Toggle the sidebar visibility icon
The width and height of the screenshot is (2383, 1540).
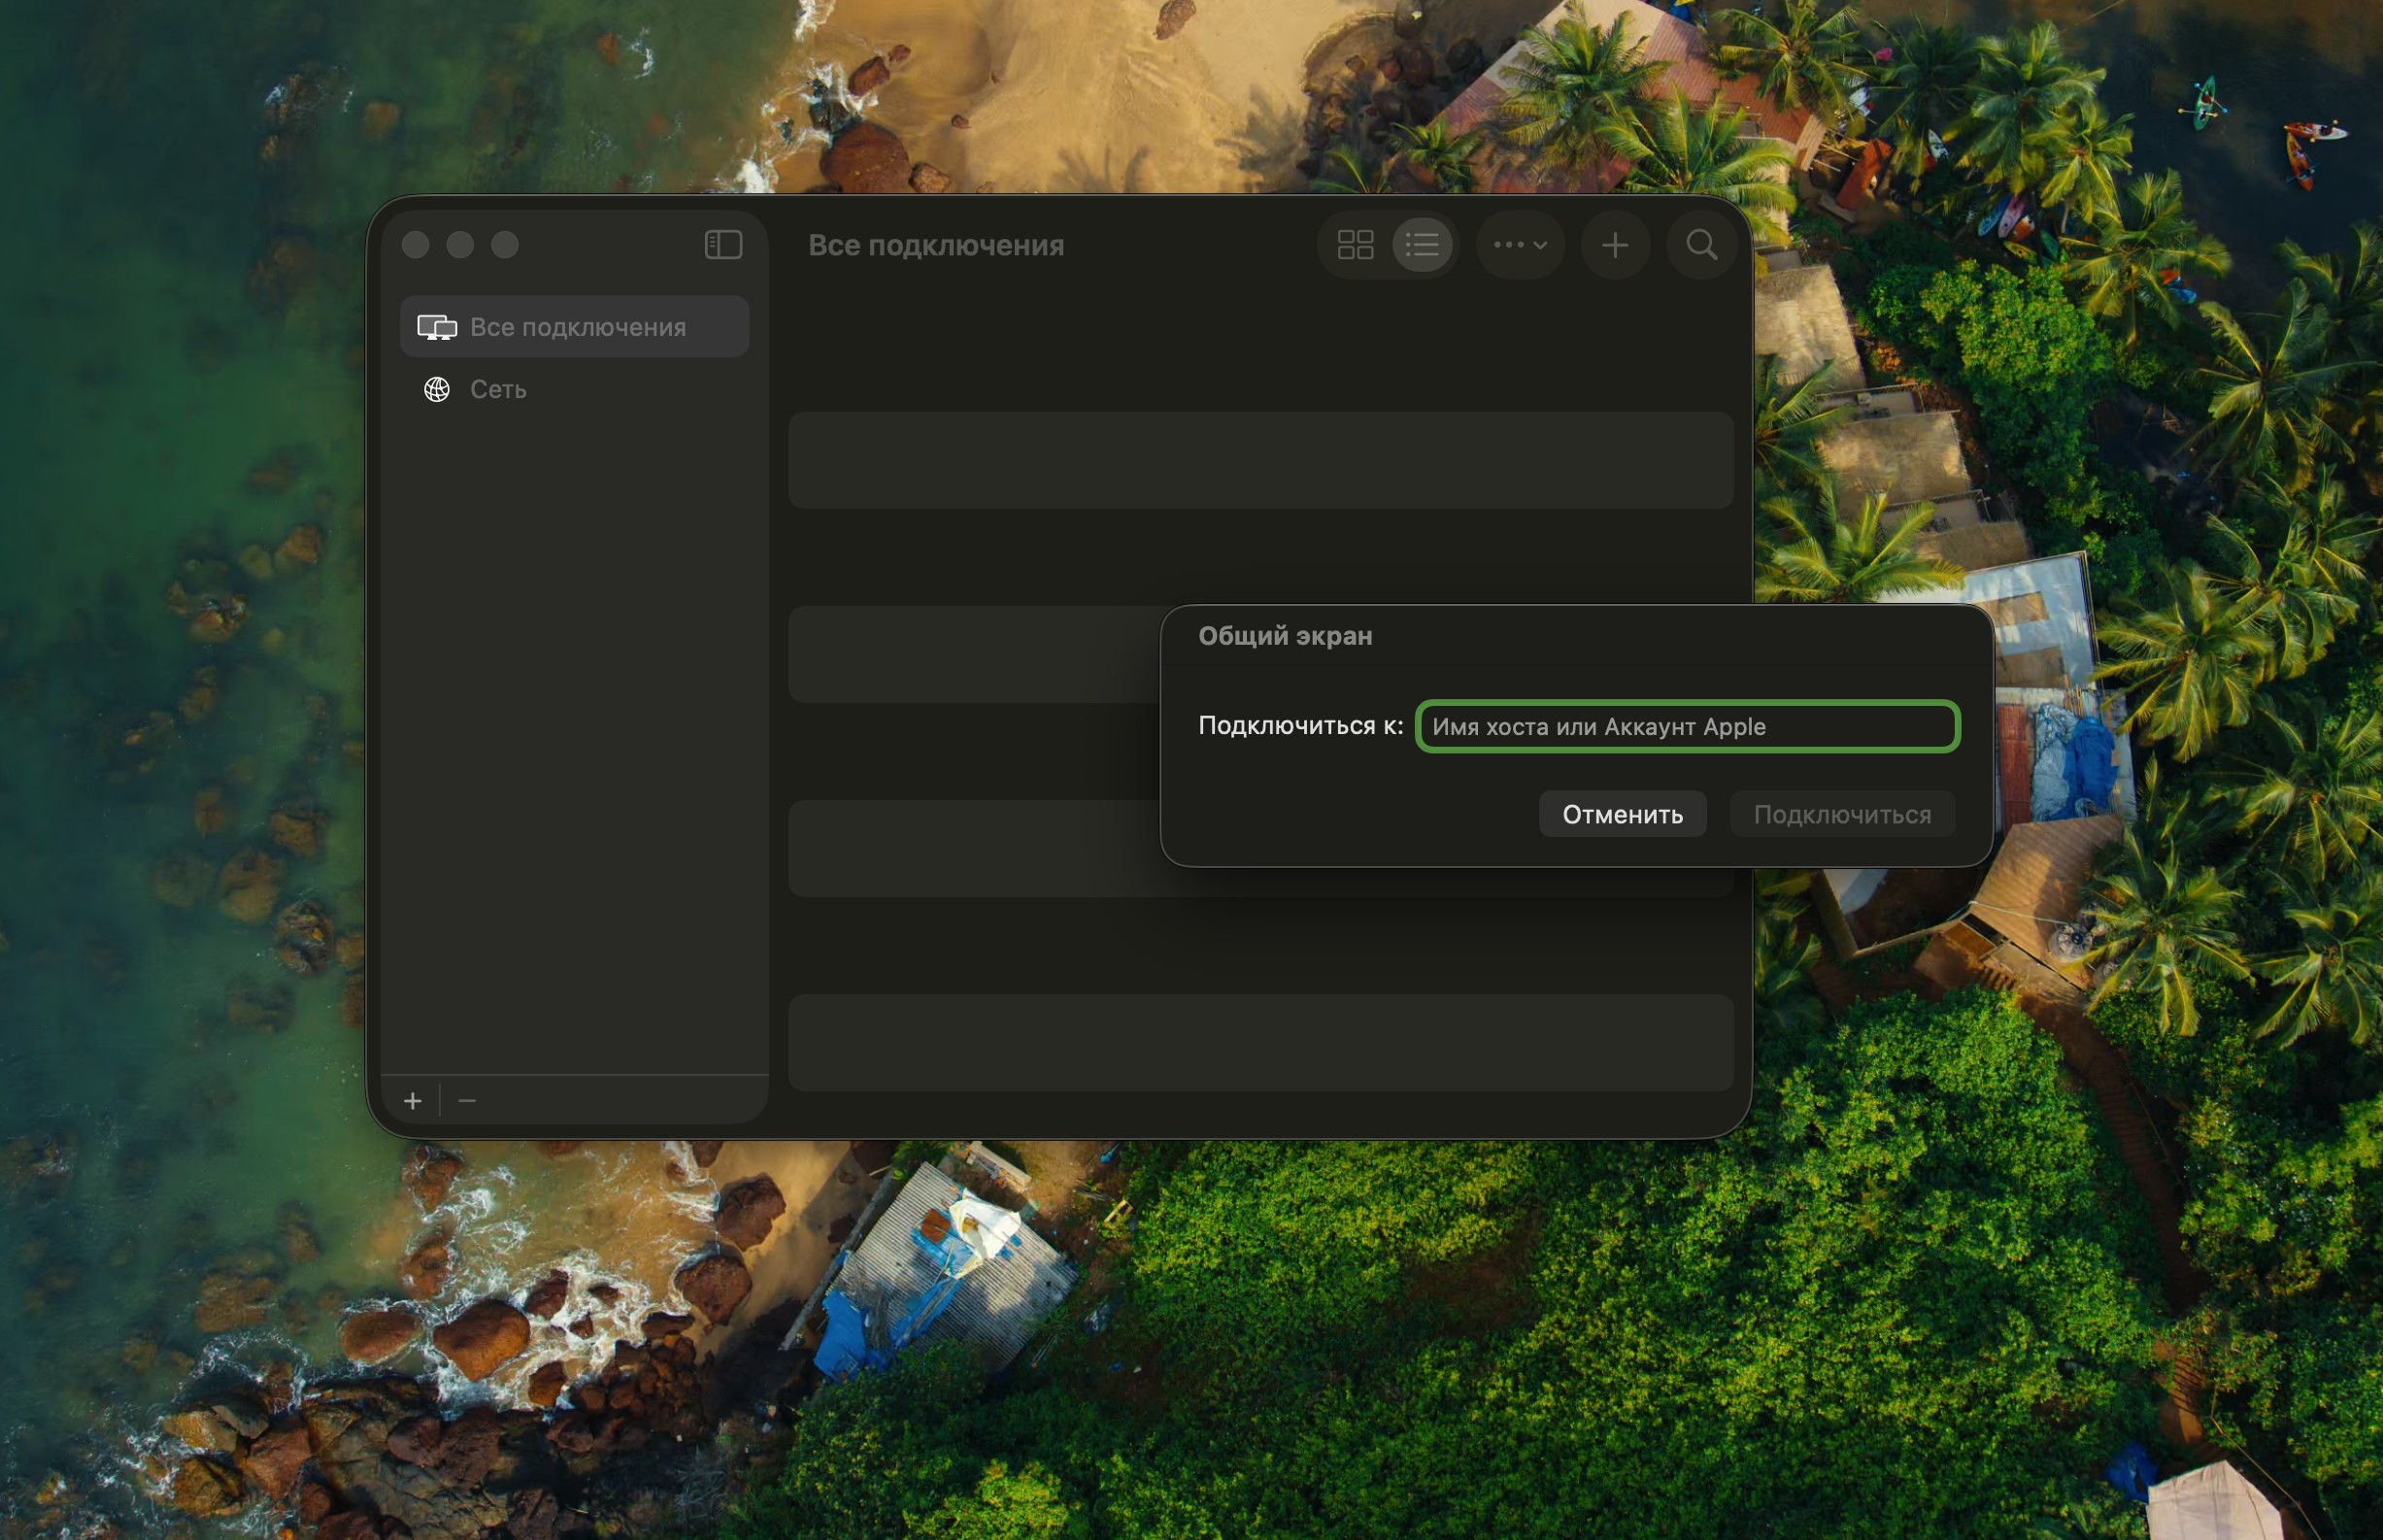tap(723, 245)
